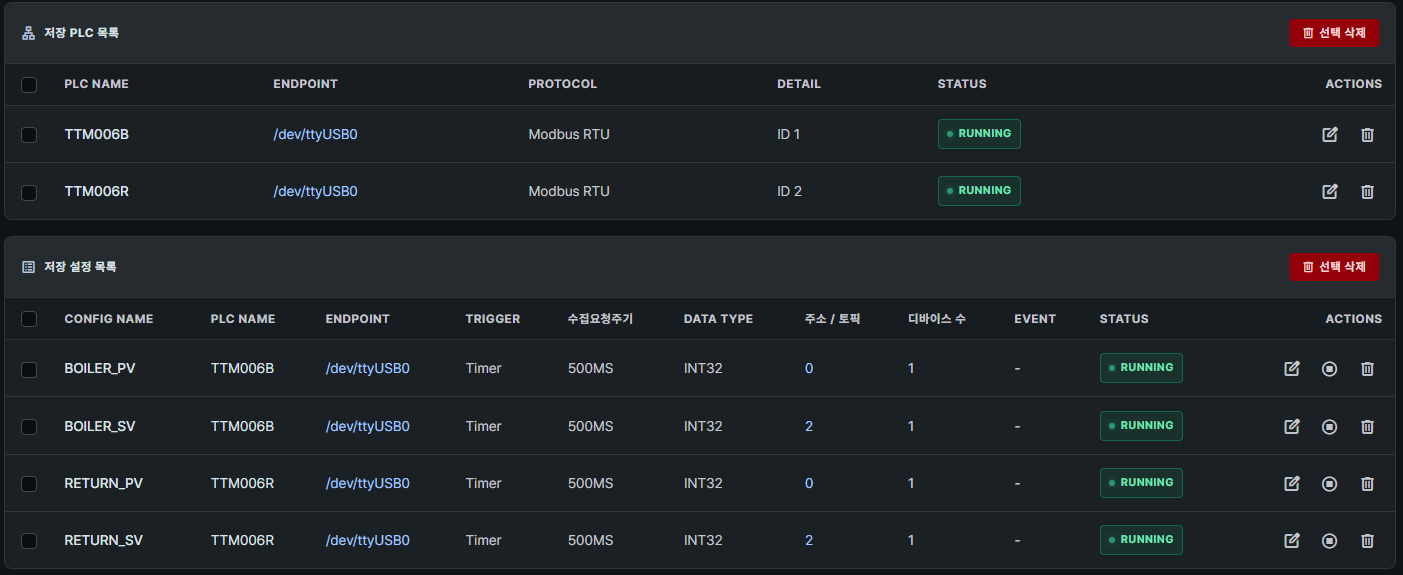Click the CONFIG NAME column header
Image resolution: width=1403 pixels, height=575 pixels.
109,319
